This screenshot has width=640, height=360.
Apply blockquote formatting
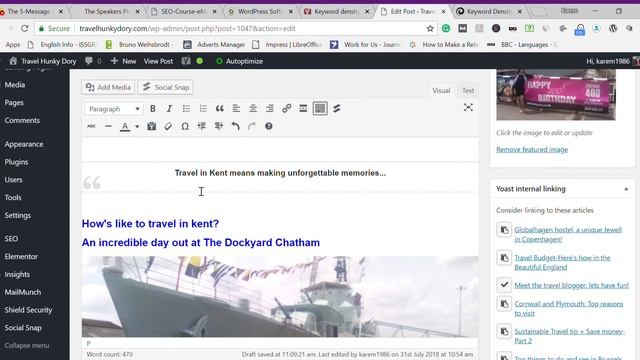pyautogui.click(x=220, y=109)
